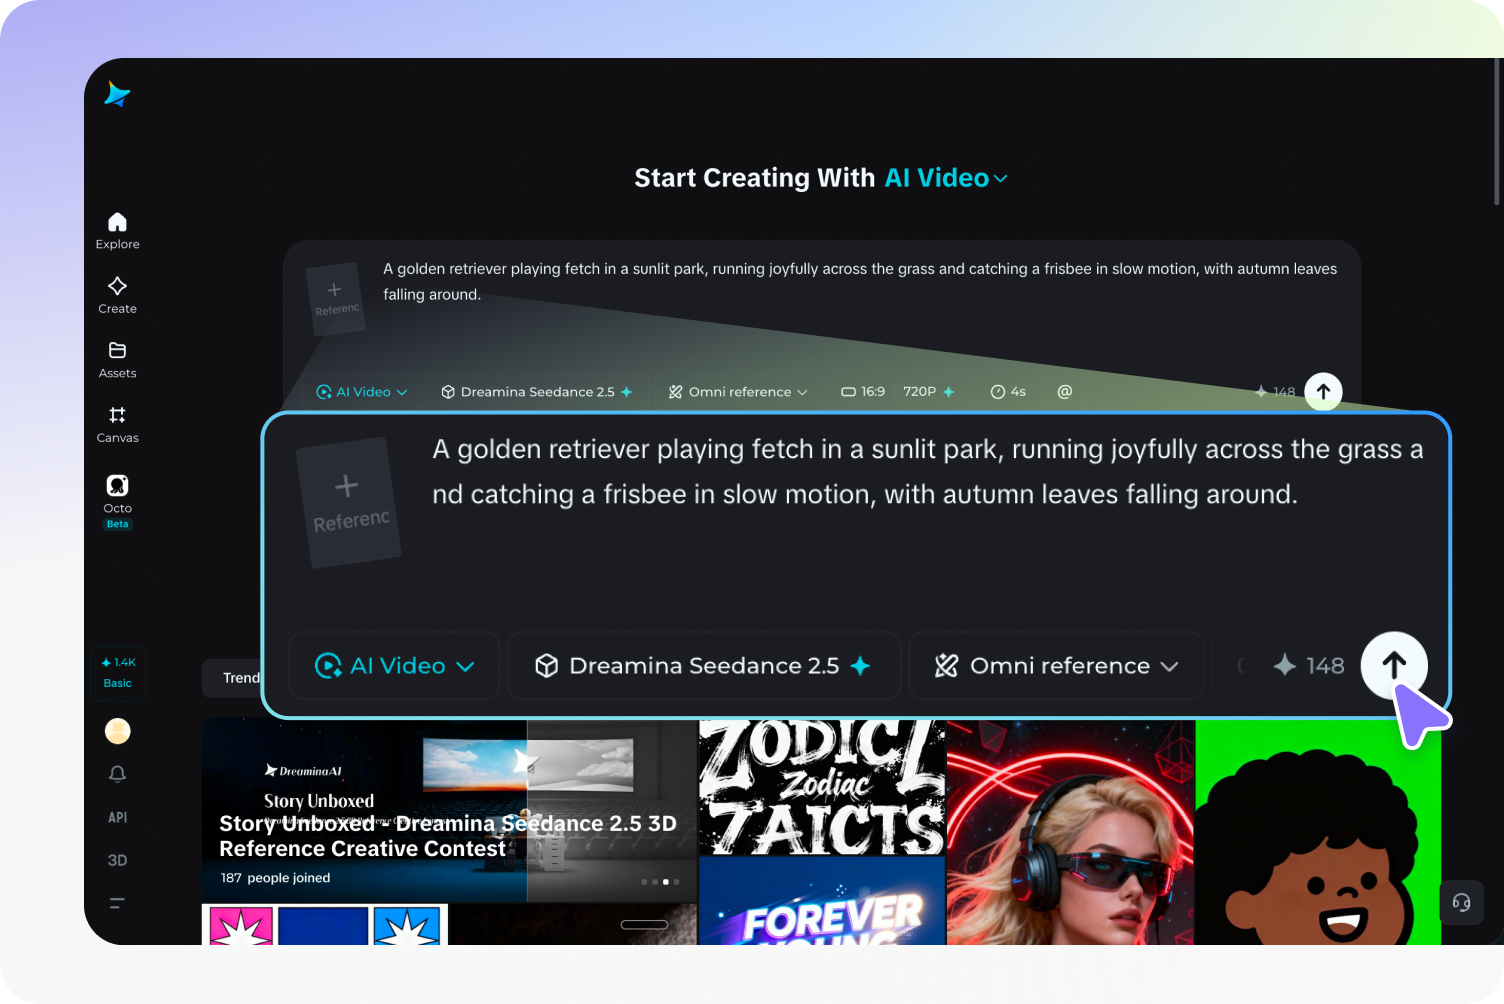
Task: Click the sidebar menu lines icon below 3D
Action: pyautogui.click(x=117, y=903)
